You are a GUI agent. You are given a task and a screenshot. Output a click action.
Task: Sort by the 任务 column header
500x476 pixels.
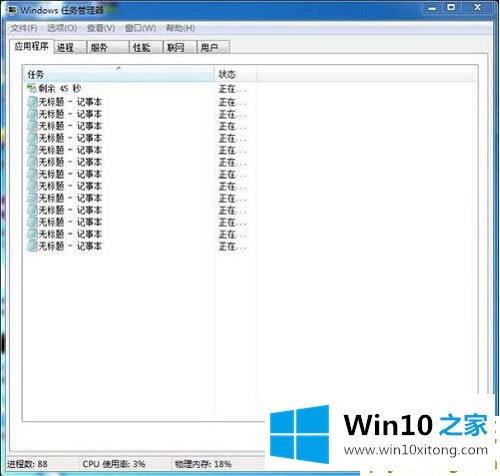119,74
